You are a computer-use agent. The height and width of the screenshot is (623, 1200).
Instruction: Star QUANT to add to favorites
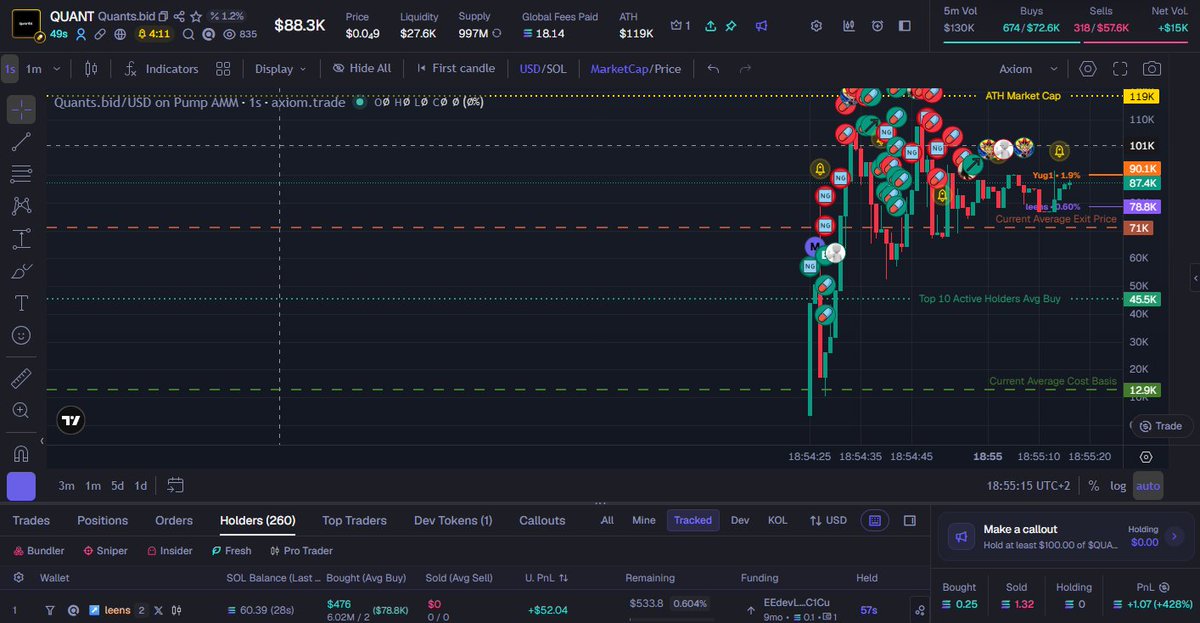pos(196,17)
